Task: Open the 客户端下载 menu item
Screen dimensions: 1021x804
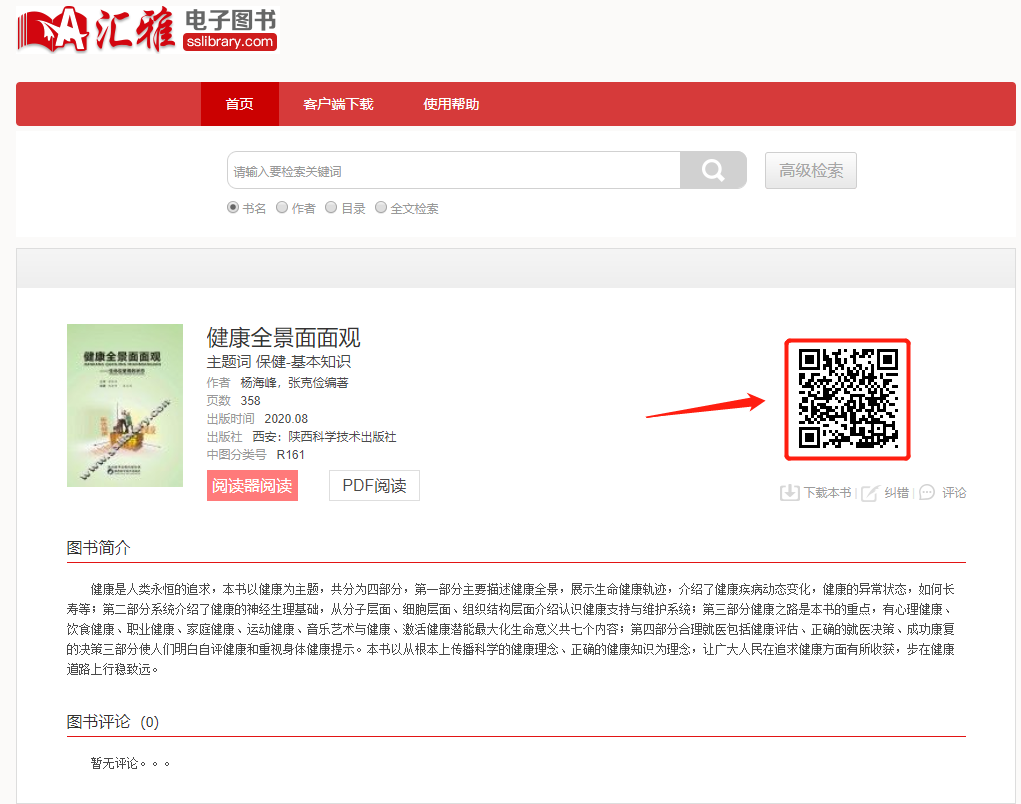Action: pos(338,104)
